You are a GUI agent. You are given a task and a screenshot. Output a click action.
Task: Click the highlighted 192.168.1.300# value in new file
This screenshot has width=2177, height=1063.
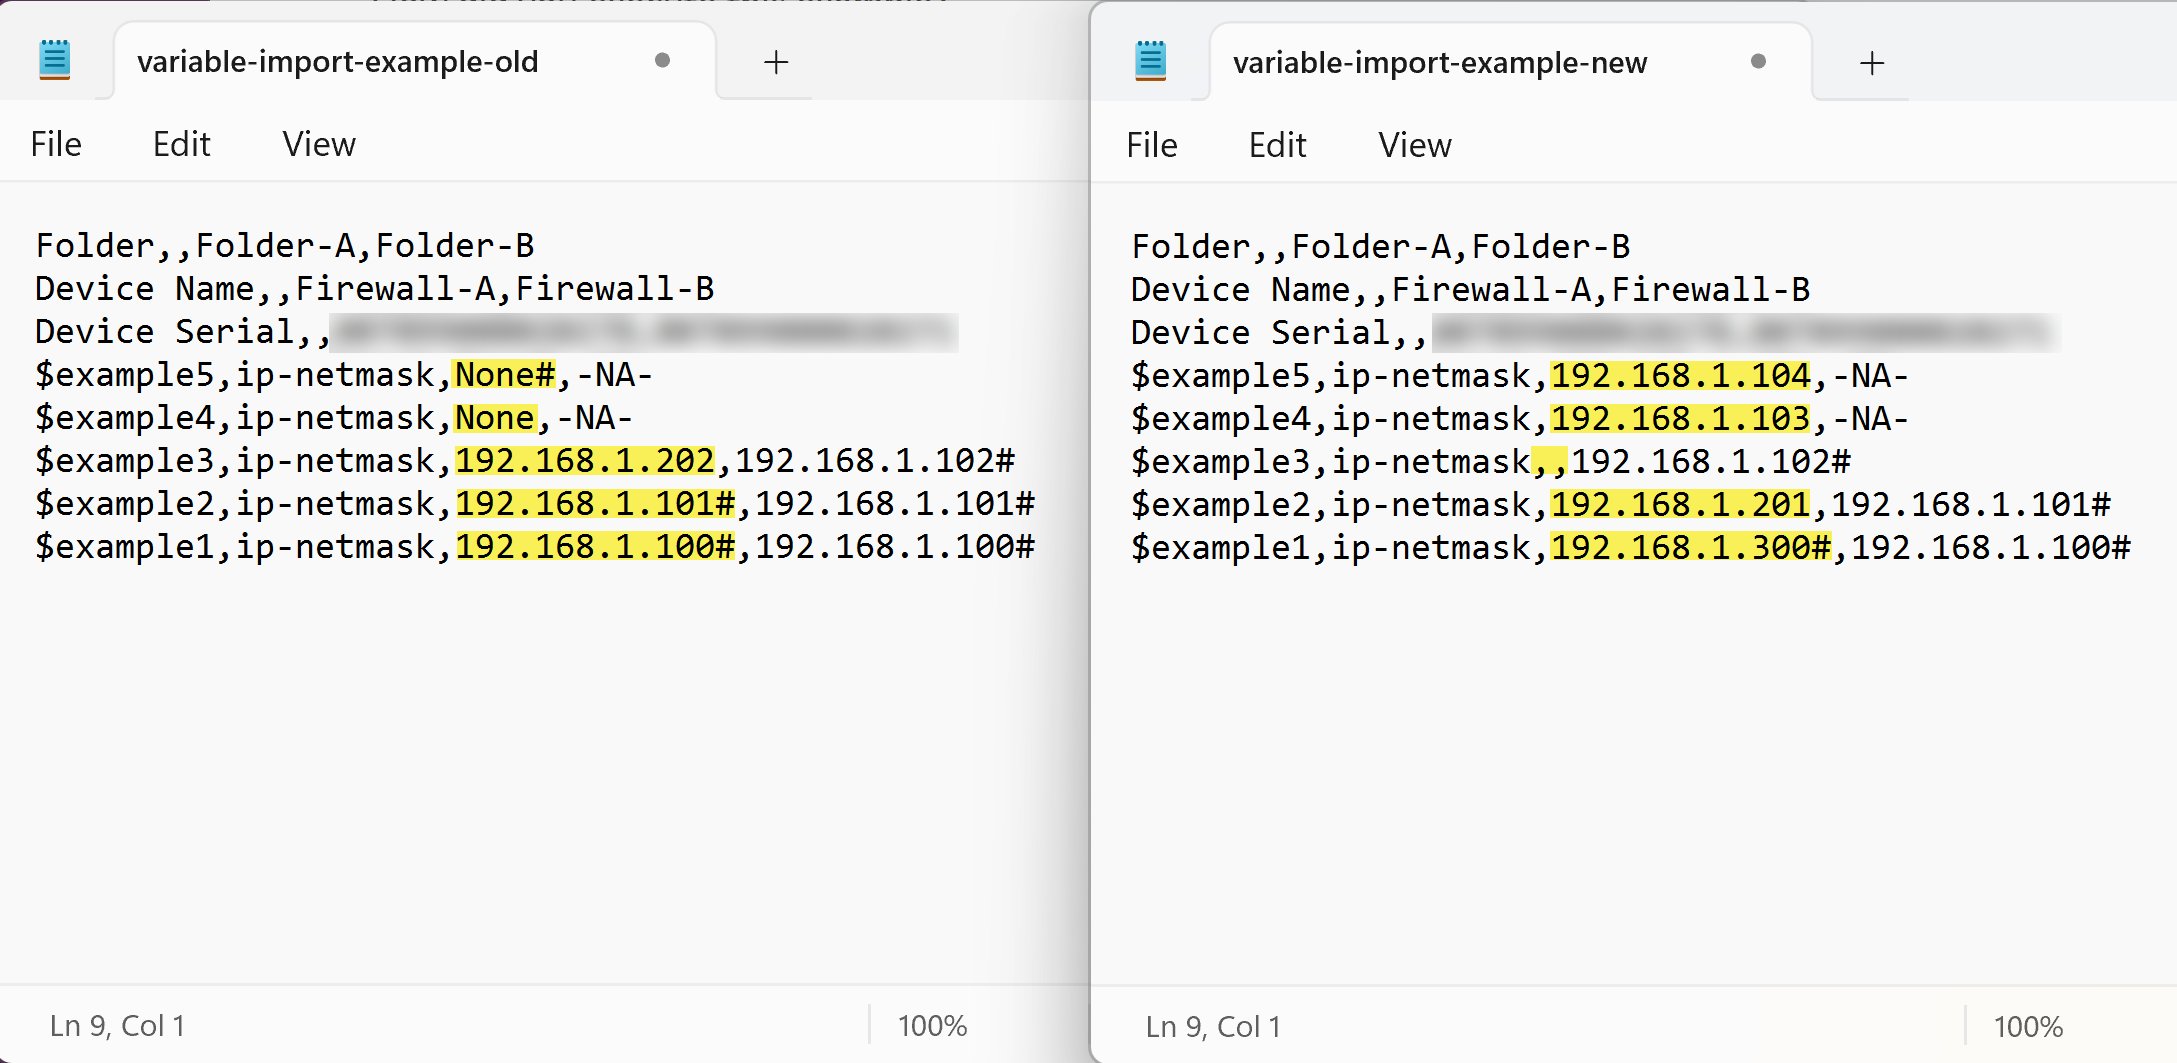pos(1691,548)
